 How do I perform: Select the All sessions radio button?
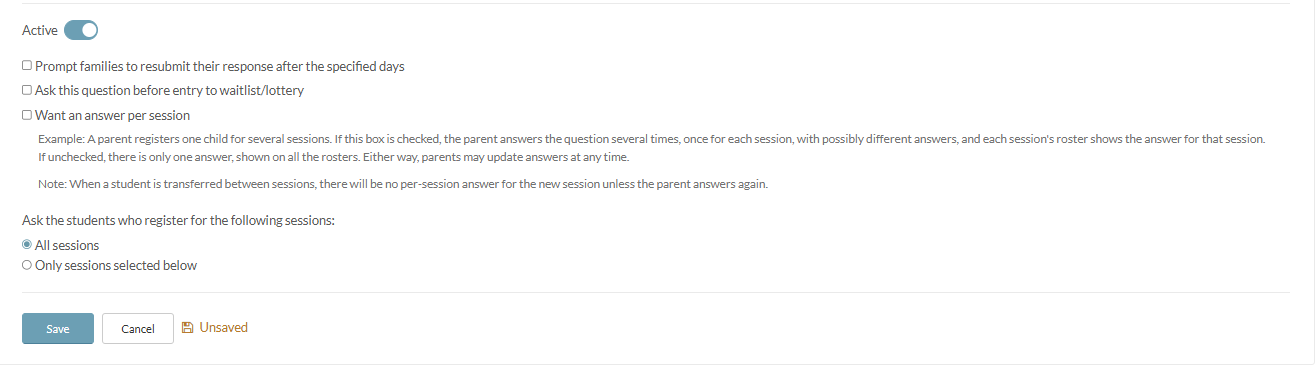27,245
